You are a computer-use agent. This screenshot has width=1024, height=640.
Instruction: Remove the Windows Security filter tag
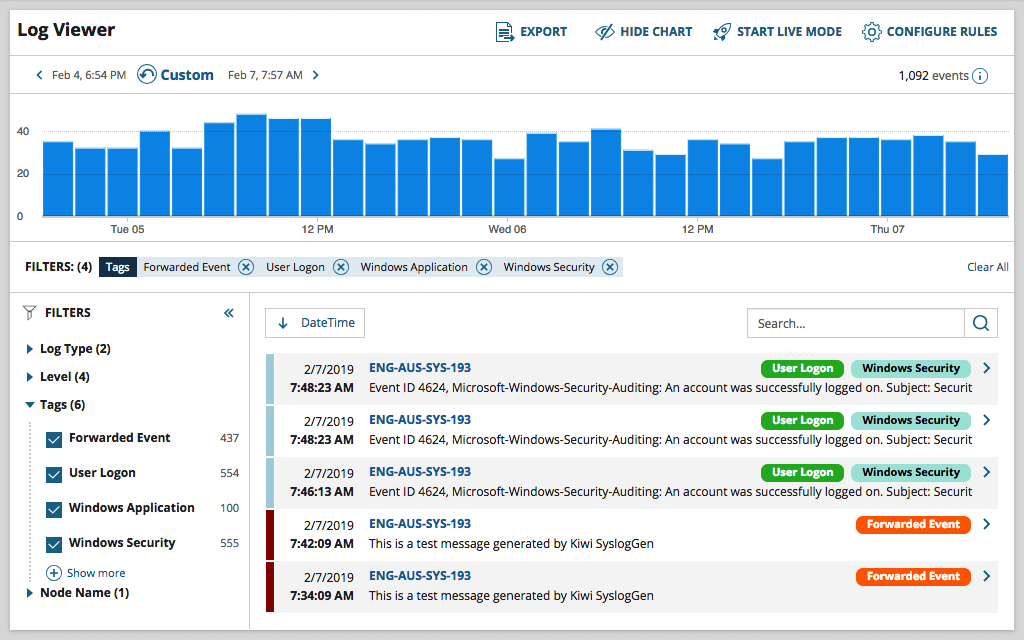pyautogui.click(x=609, y=267)
